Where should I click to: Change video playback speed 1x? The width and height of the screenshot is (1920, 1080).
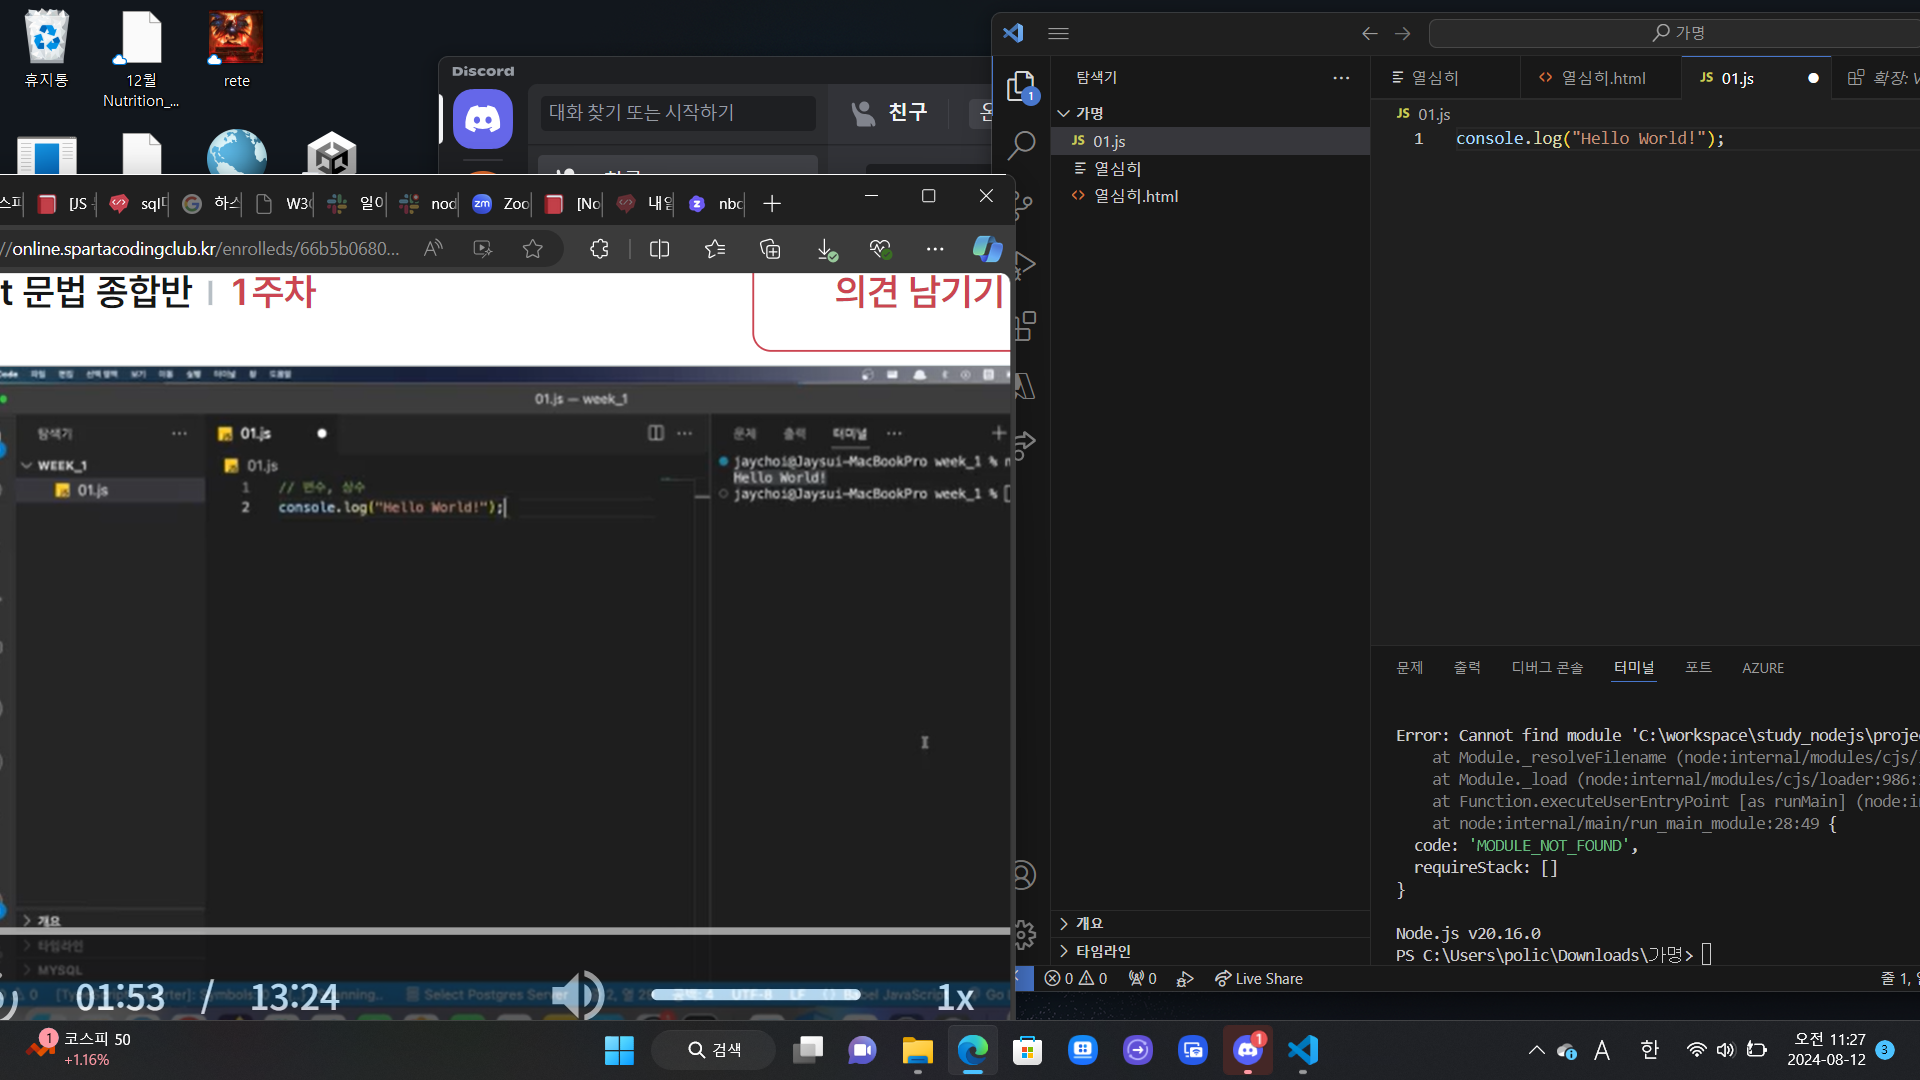pyautogui.click(x=955, y=998)
